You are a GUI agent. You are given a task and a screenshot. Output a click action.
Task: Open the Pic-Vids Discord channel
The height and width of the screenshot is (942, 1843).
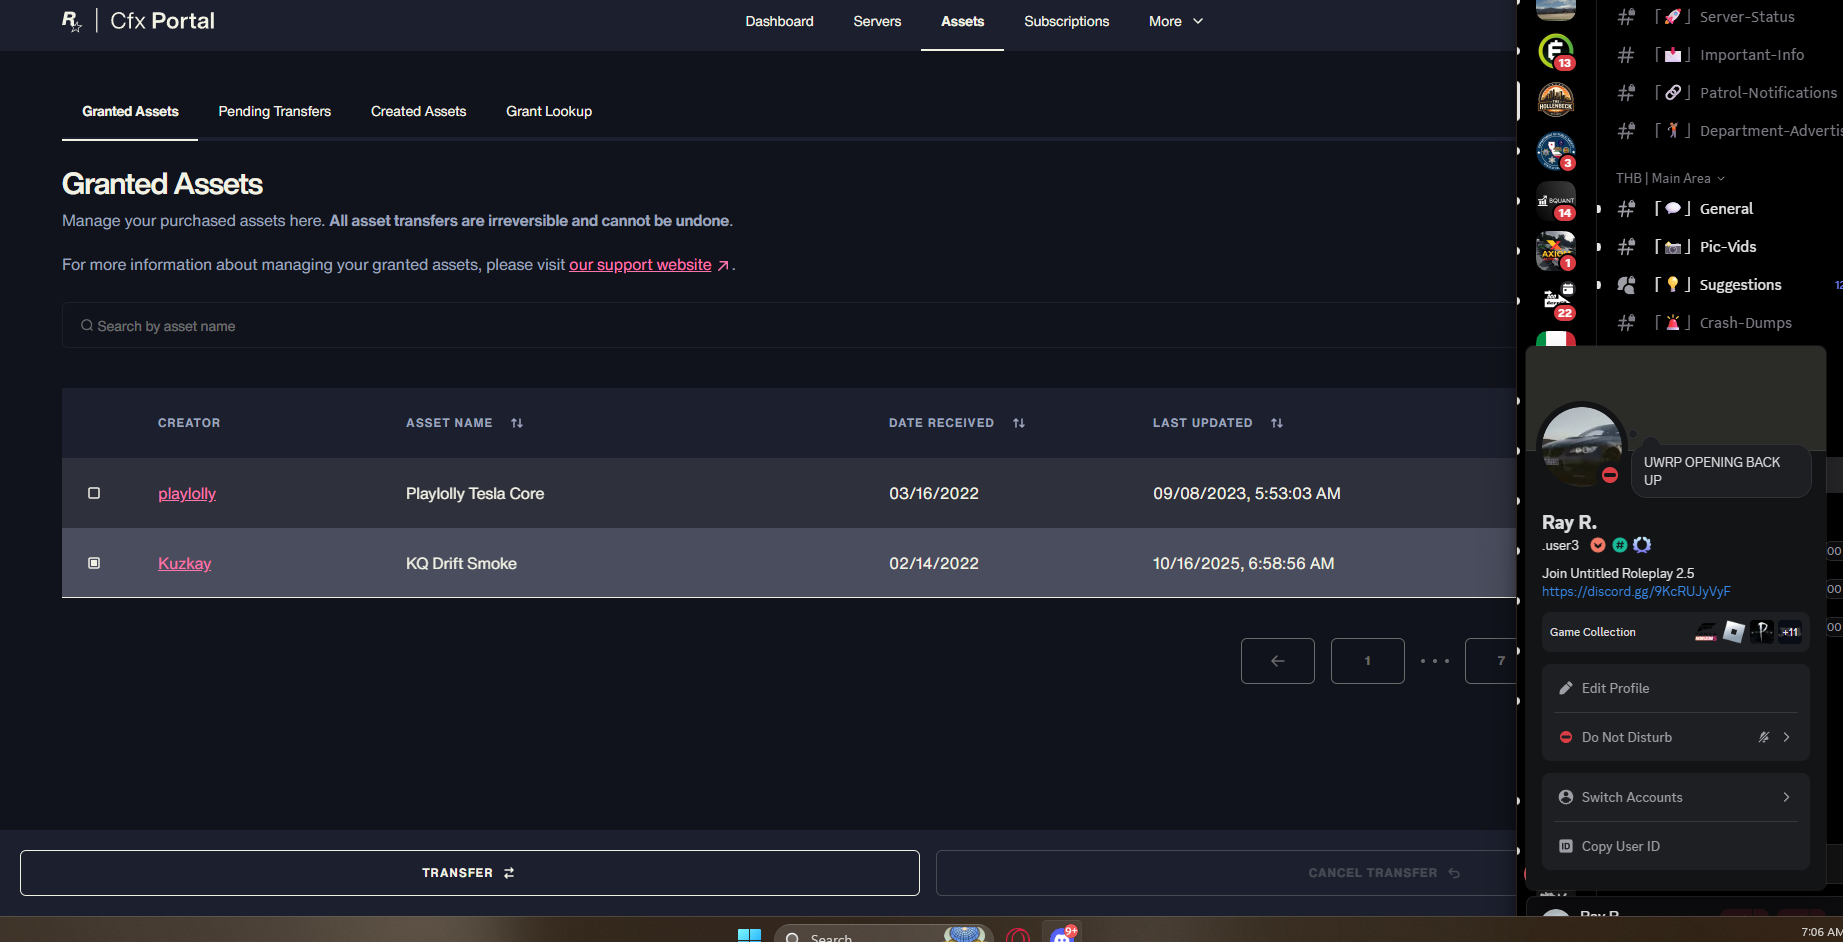(x=1729, y=247)
